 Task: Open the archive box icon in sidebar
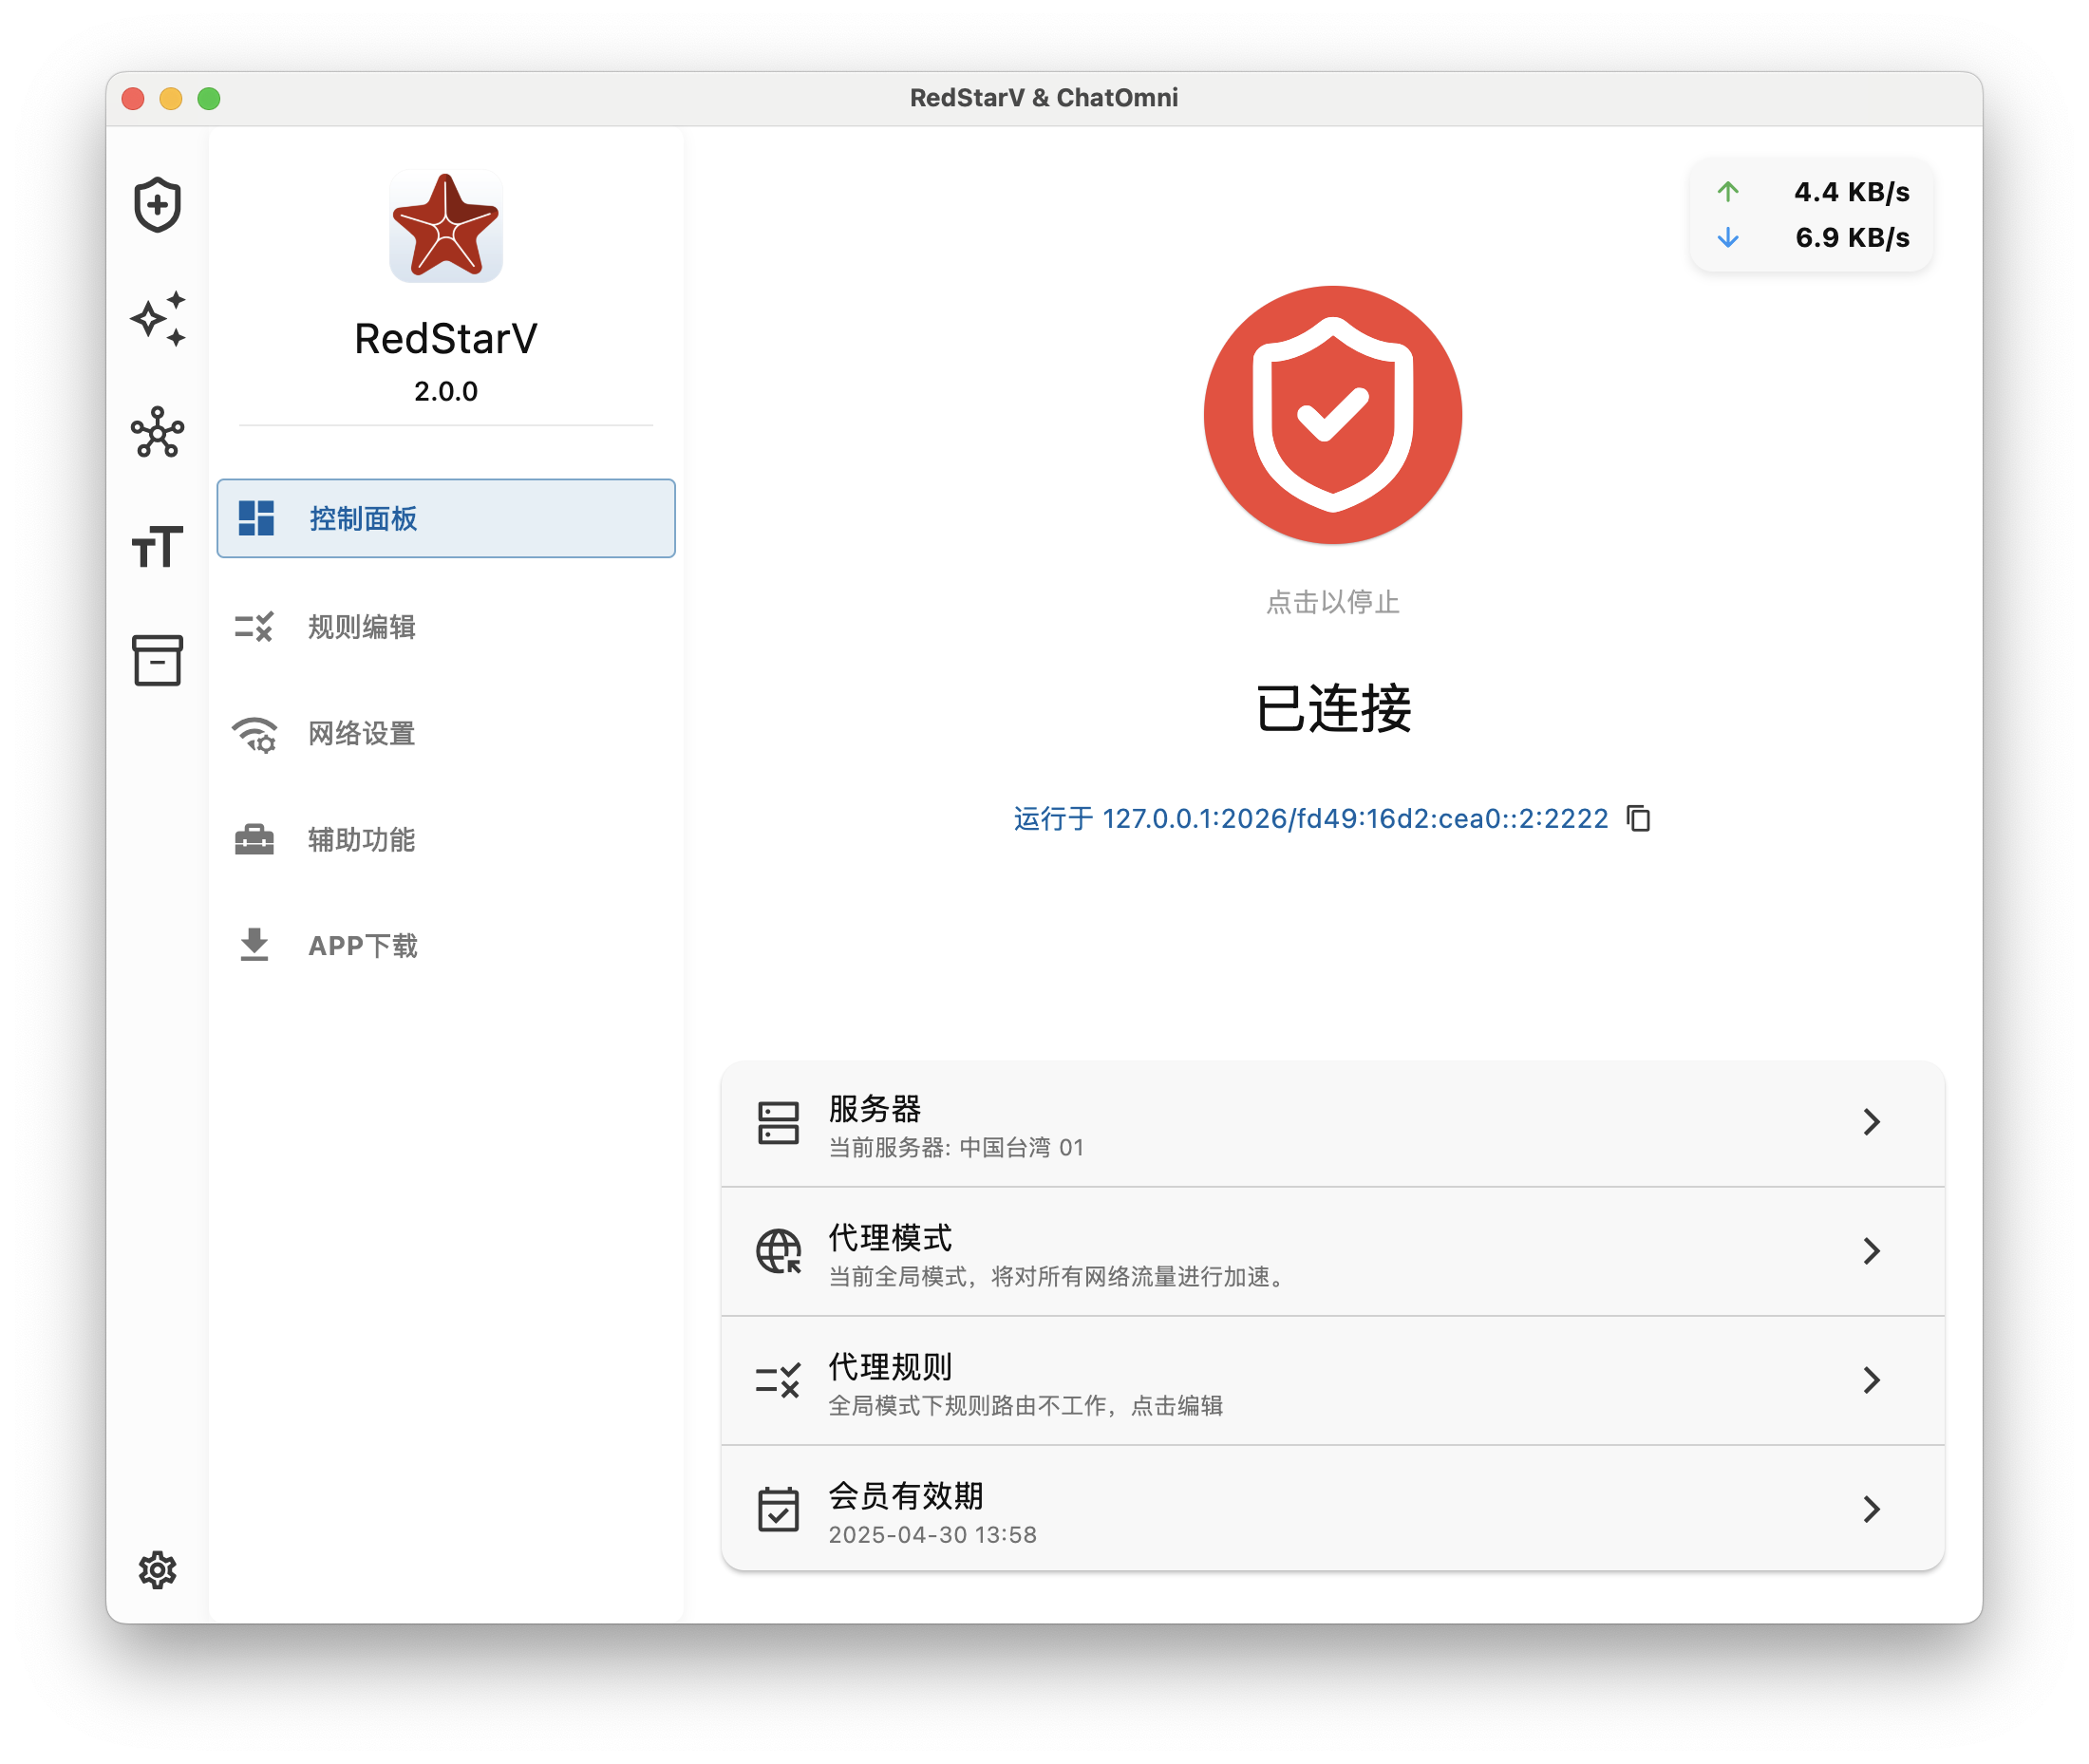click(x=157, y=660)
